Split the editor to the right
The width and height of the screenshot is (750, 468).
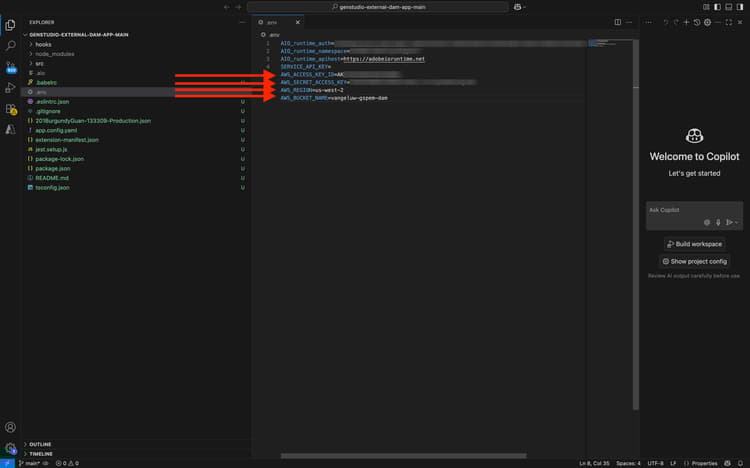click(x=618, y=22)
